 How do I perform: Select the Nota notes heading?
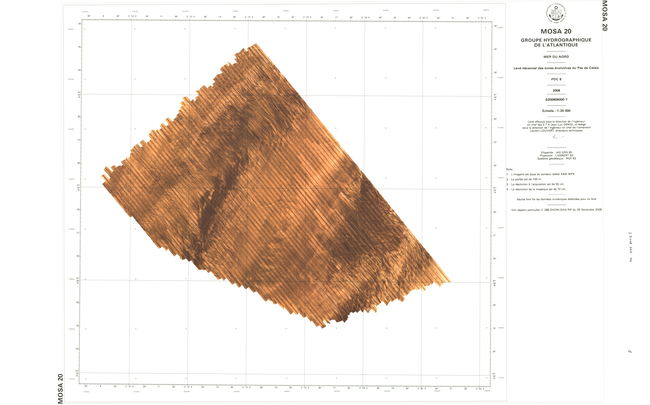click(x=510, y=168)
